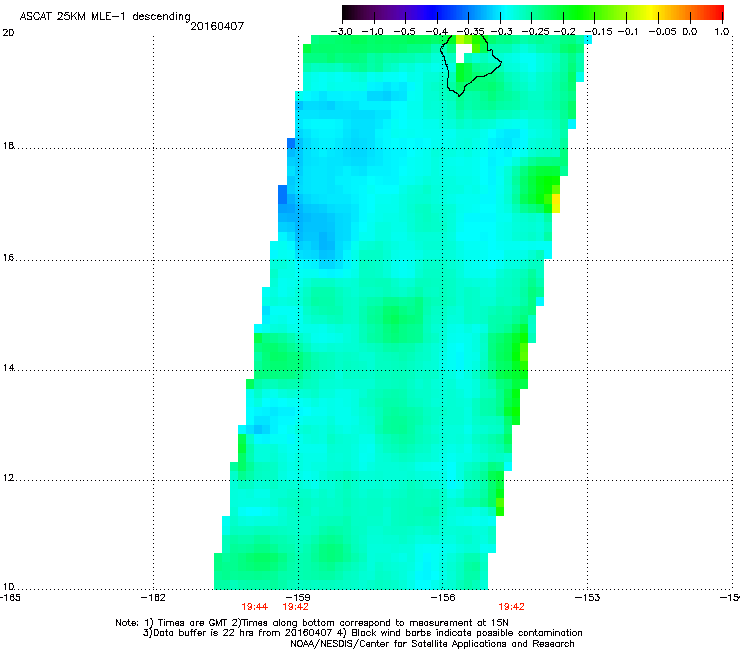Click the latitude axis label 14
The height and width of the screenshot is (650, 740).
pyautogui.click(x=8, y=368)
